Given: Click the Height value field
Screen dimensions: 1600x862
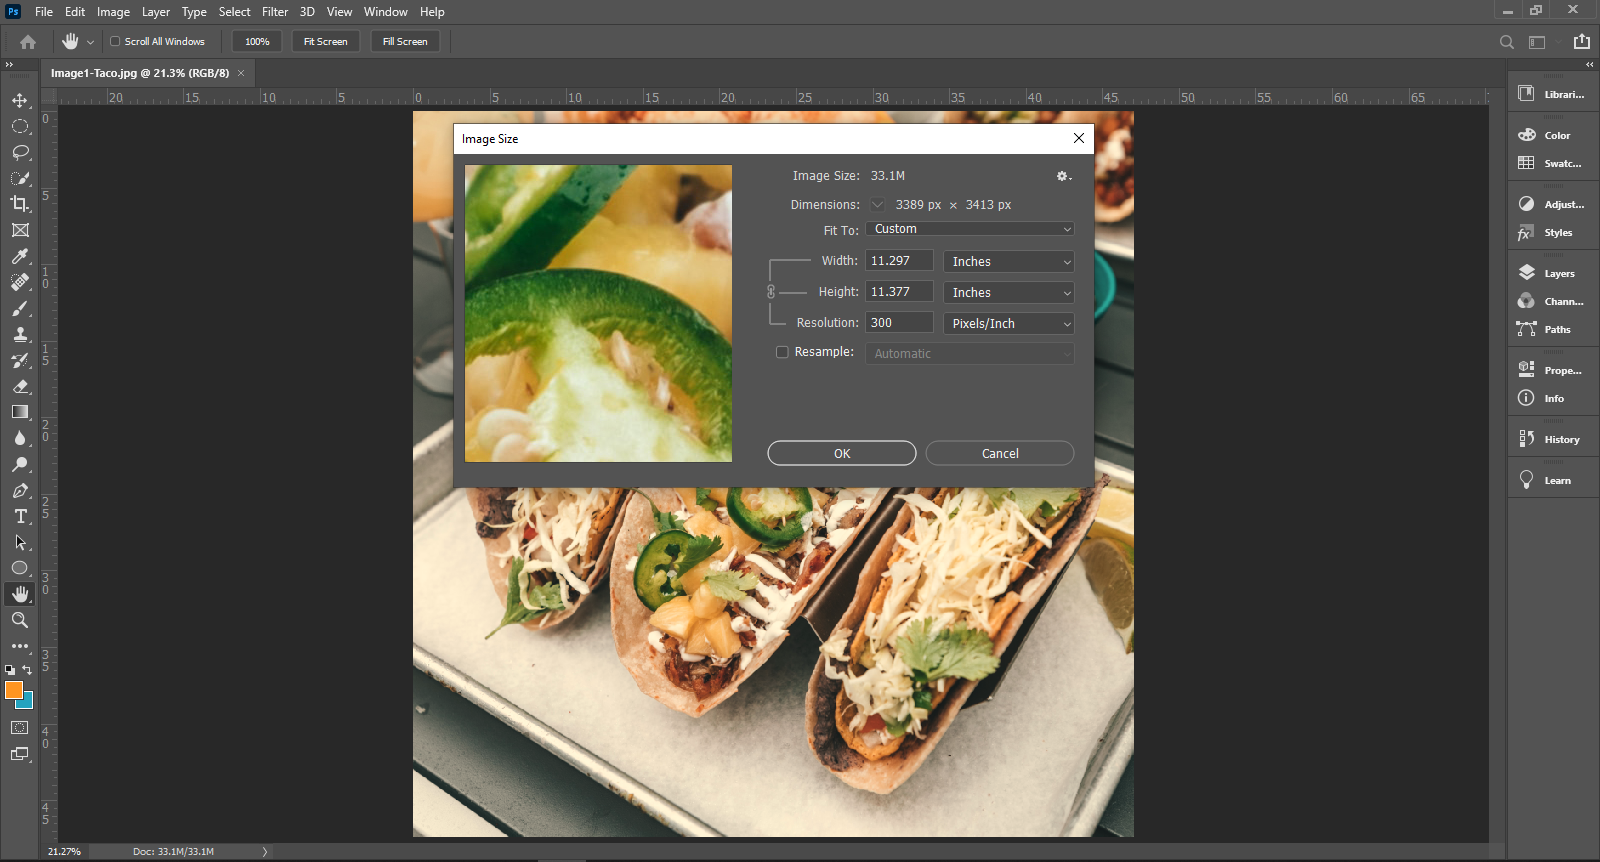Looking at the screenshot, I should coord(899,292).
